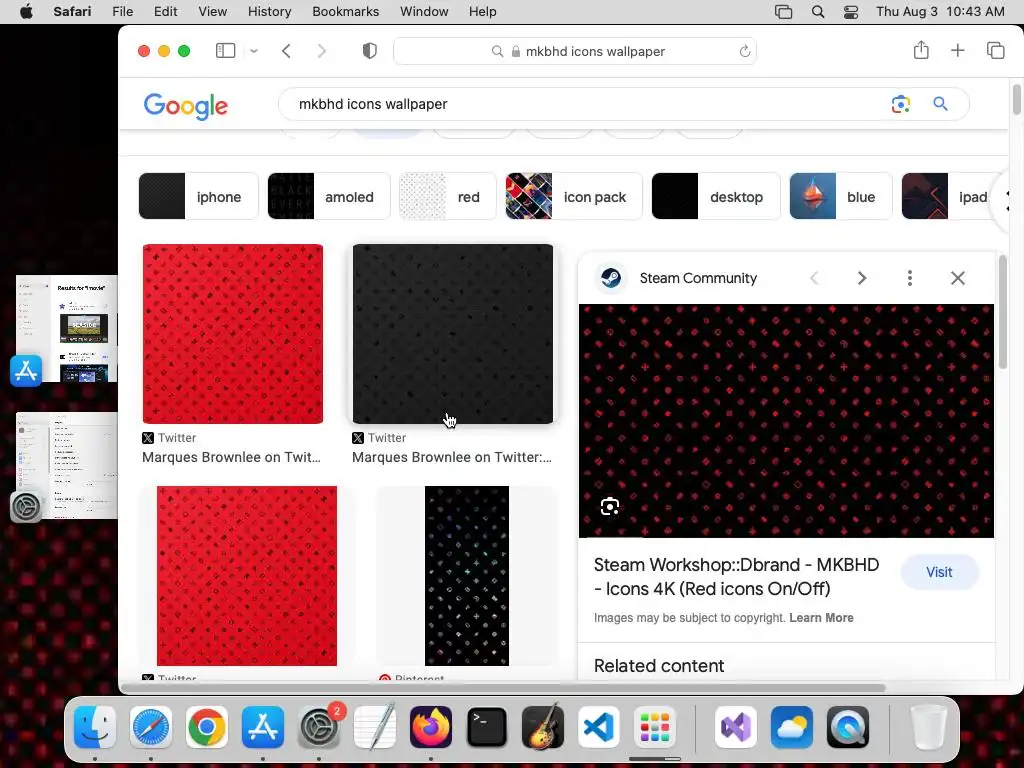
Task: Open the Edit menu
Action: coord(165,12)
